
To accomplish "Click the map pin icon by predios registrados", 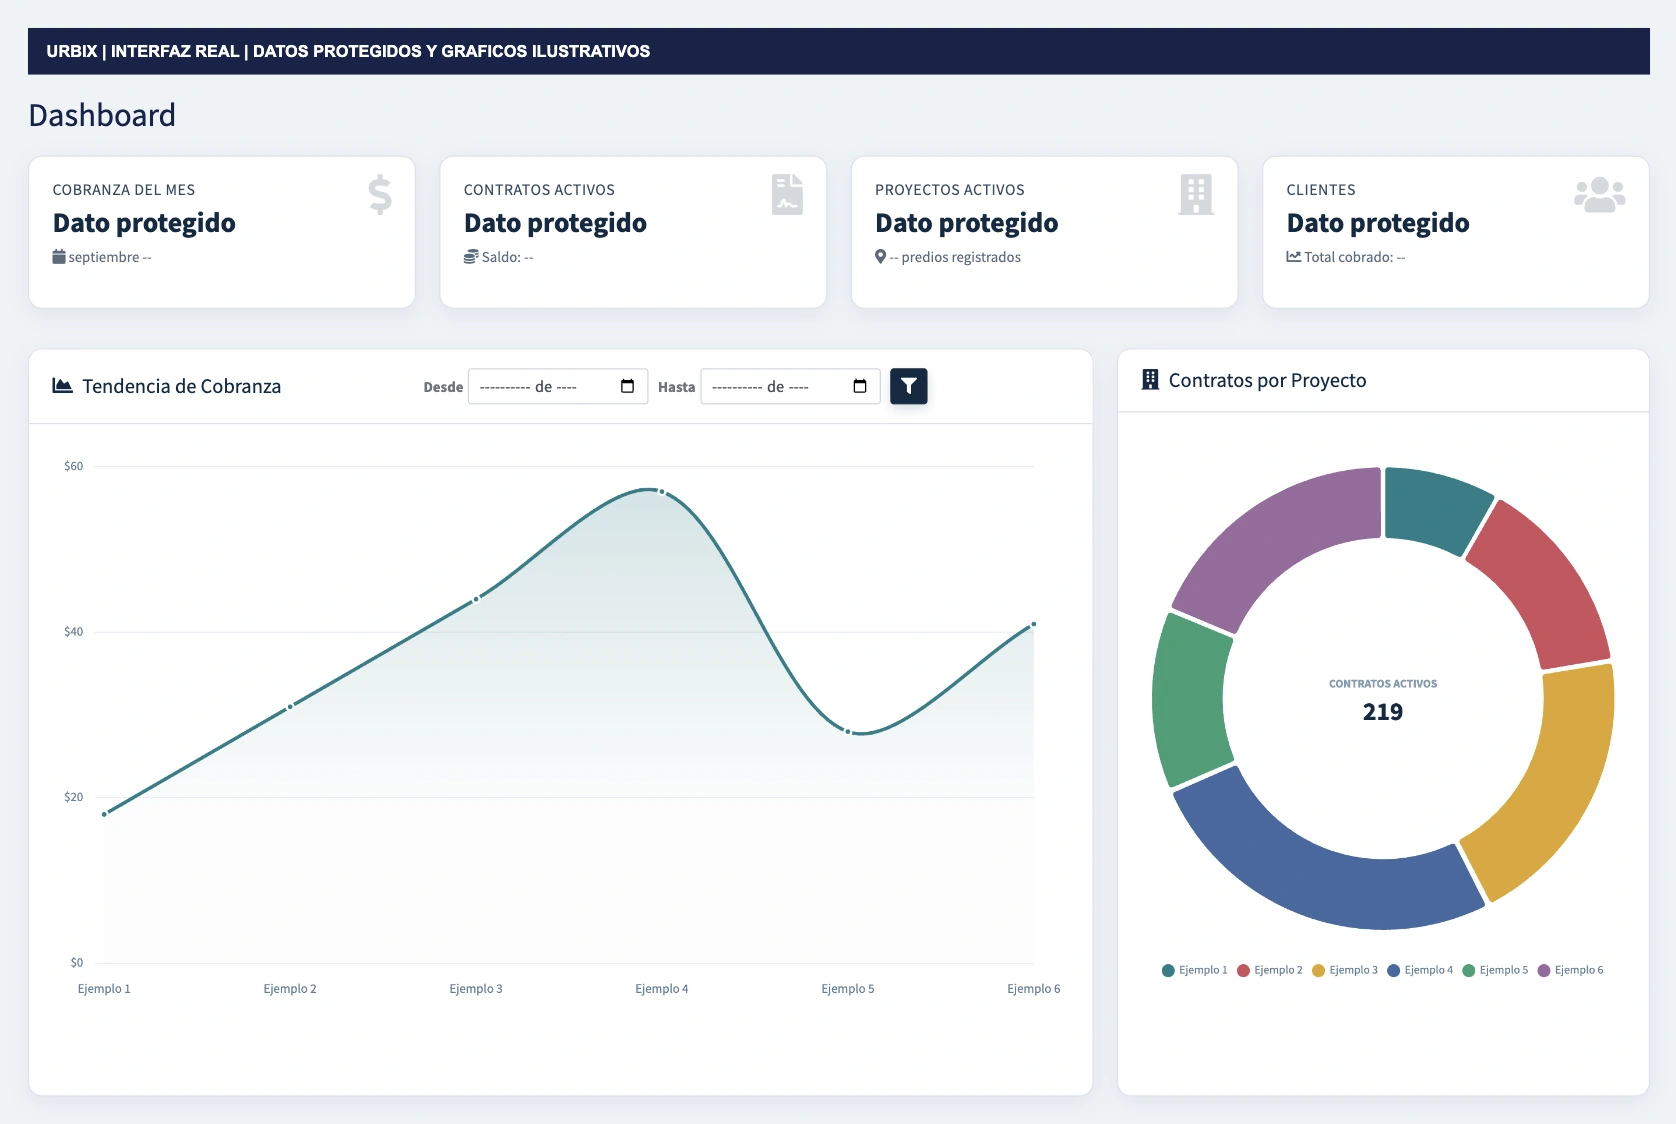I will click(x=880, y=257).
